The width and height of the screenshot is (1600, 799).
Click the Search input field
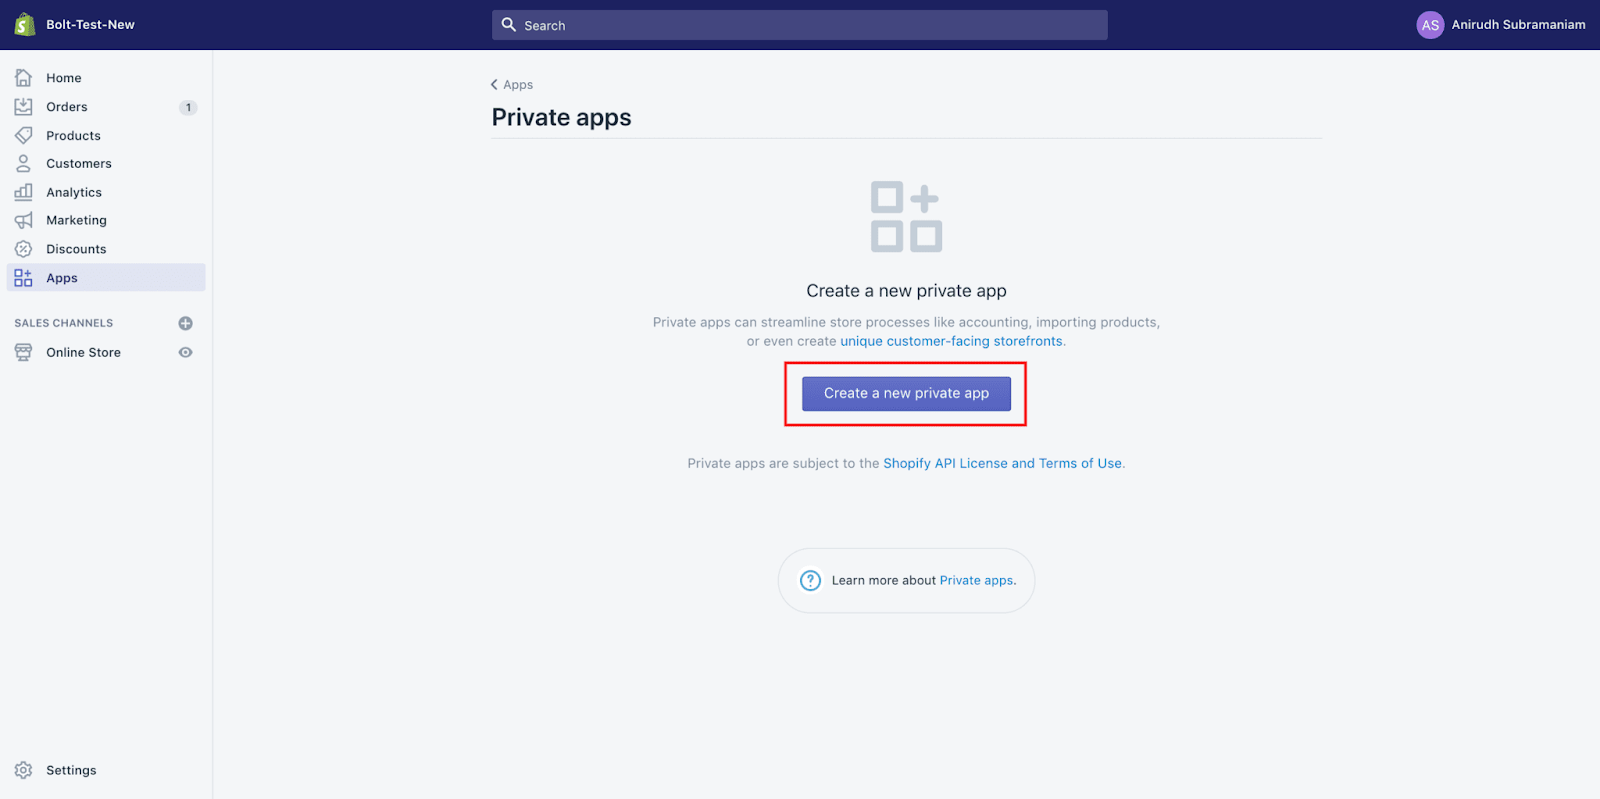800,25
